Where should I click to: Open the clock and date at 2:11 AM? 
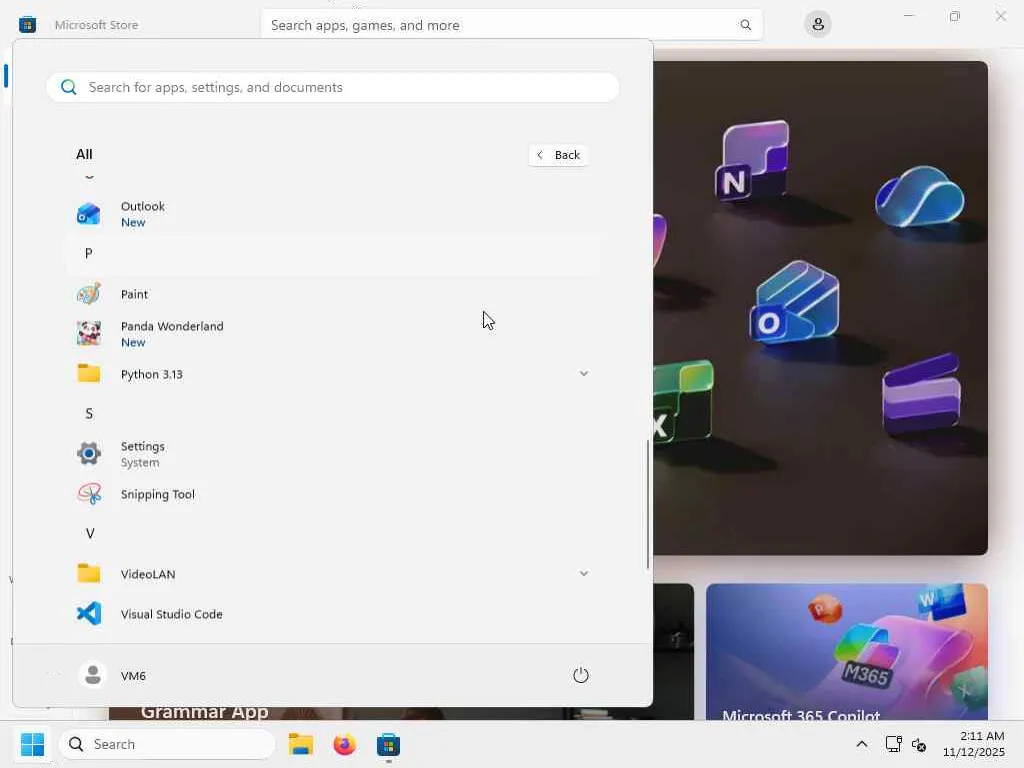[x=974, y=744]
